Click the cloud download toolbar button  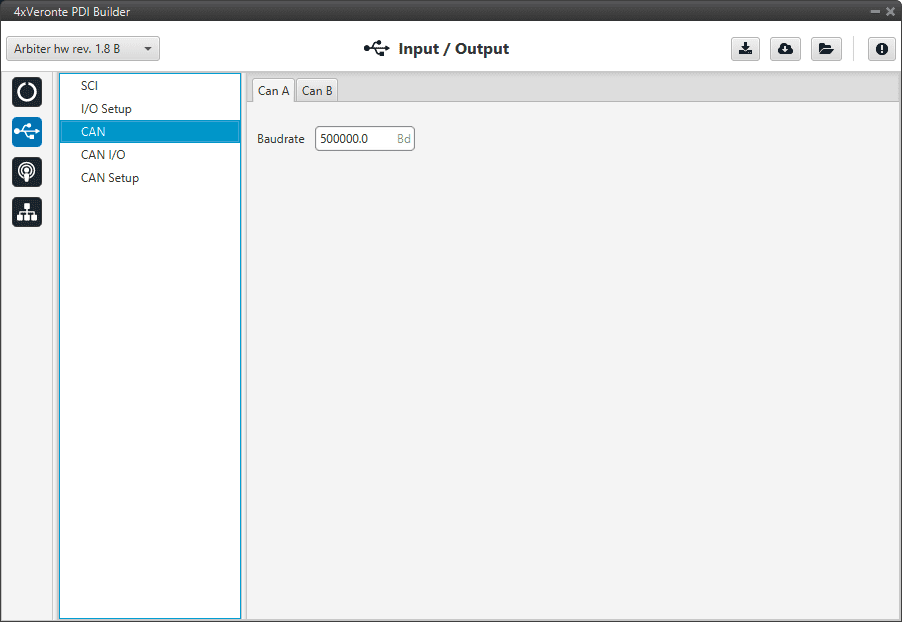(x=785, y=49)
